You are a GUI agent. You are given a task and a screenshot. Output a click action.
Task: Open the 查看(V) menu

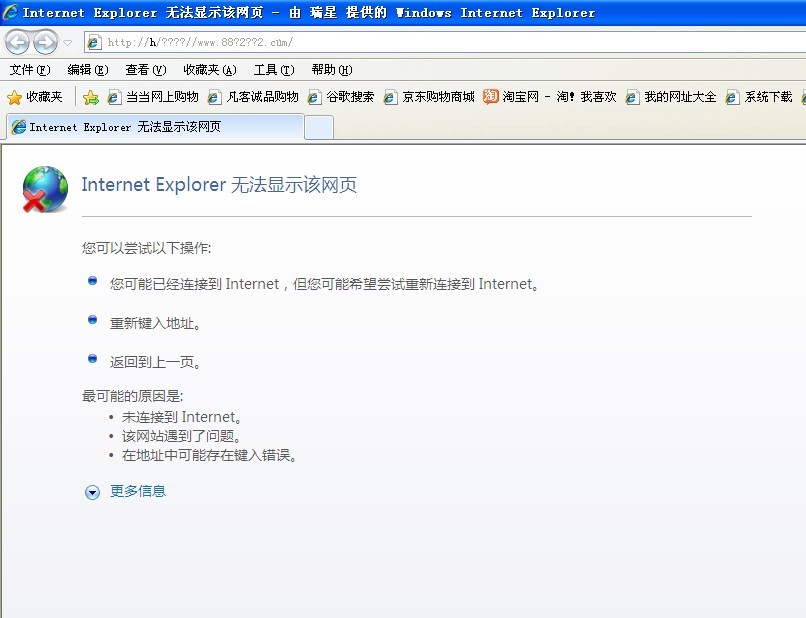click(x=146, y=70)
